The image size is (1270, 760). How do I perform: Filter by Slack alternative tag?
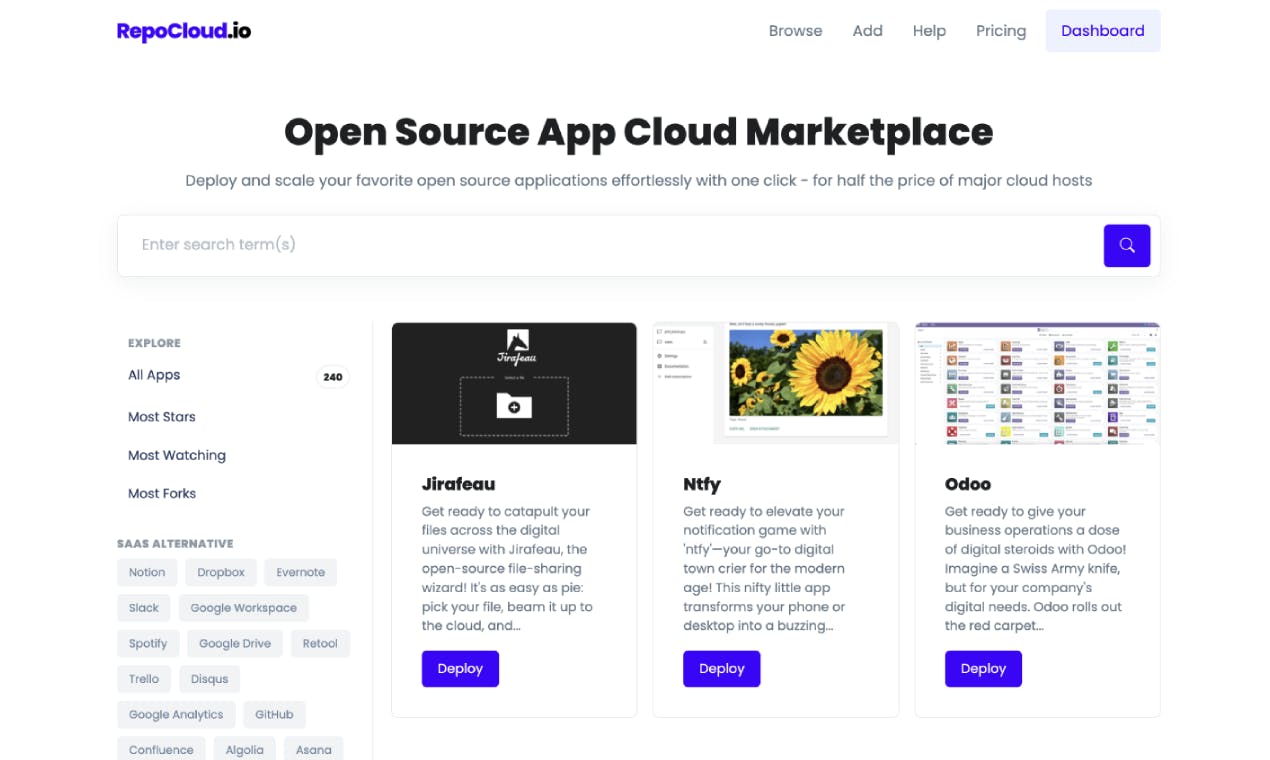pos(144,608)
